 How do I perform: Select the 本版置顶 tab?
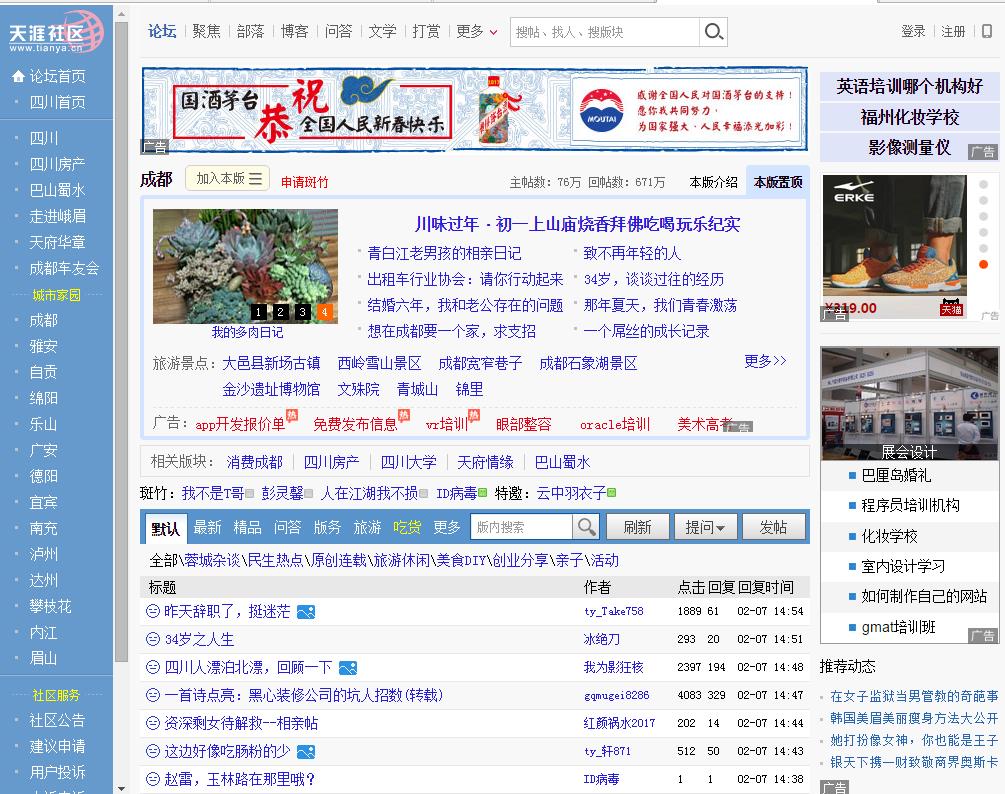pyautogui.click(x=778, y=182)
